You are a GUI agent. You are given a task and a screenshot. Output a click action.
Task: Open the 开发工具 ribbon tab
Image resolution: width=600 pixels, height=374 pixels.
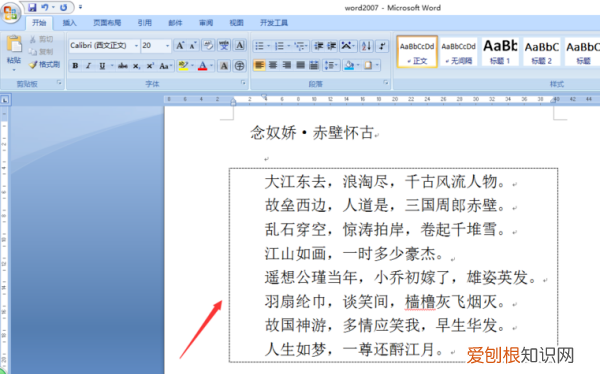[274, 23]
